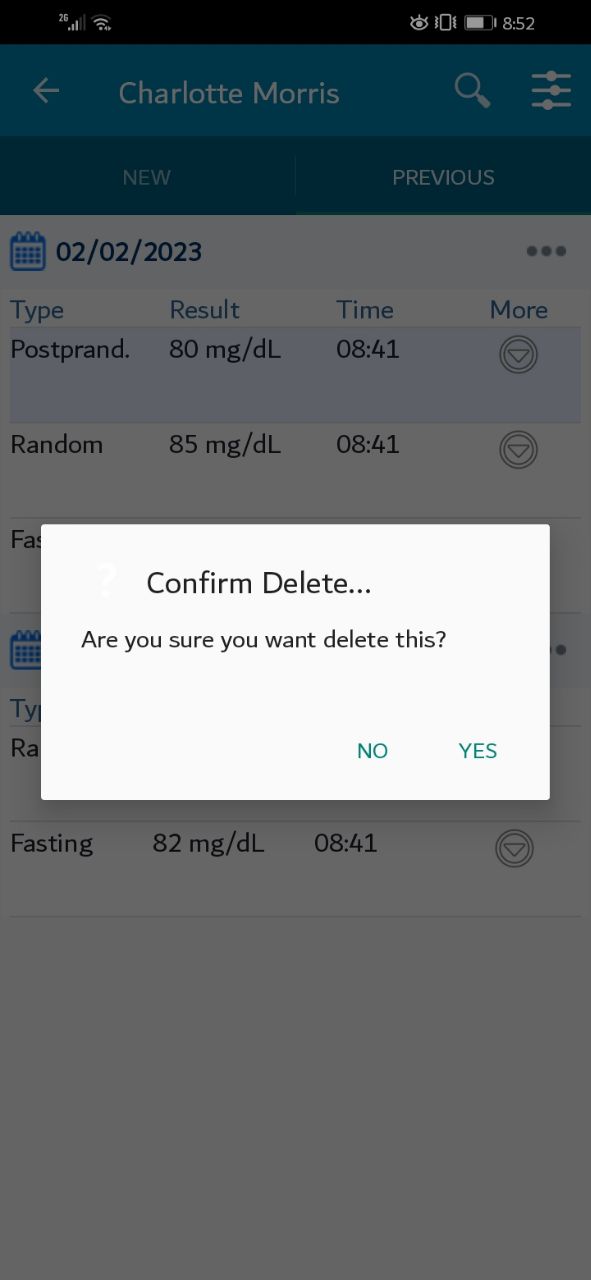Expand More options for Fasting 82 mg/dL
The width and height of the screenshot is (591, 1280).
click(514, 848)
